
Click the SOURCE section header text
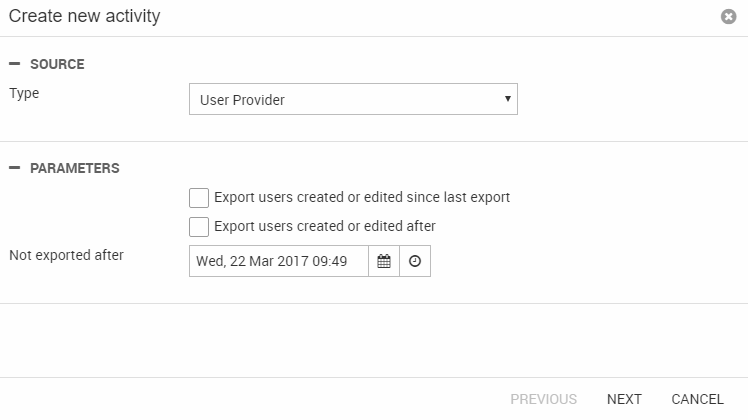pyautogui.click(x=57, y=64)
